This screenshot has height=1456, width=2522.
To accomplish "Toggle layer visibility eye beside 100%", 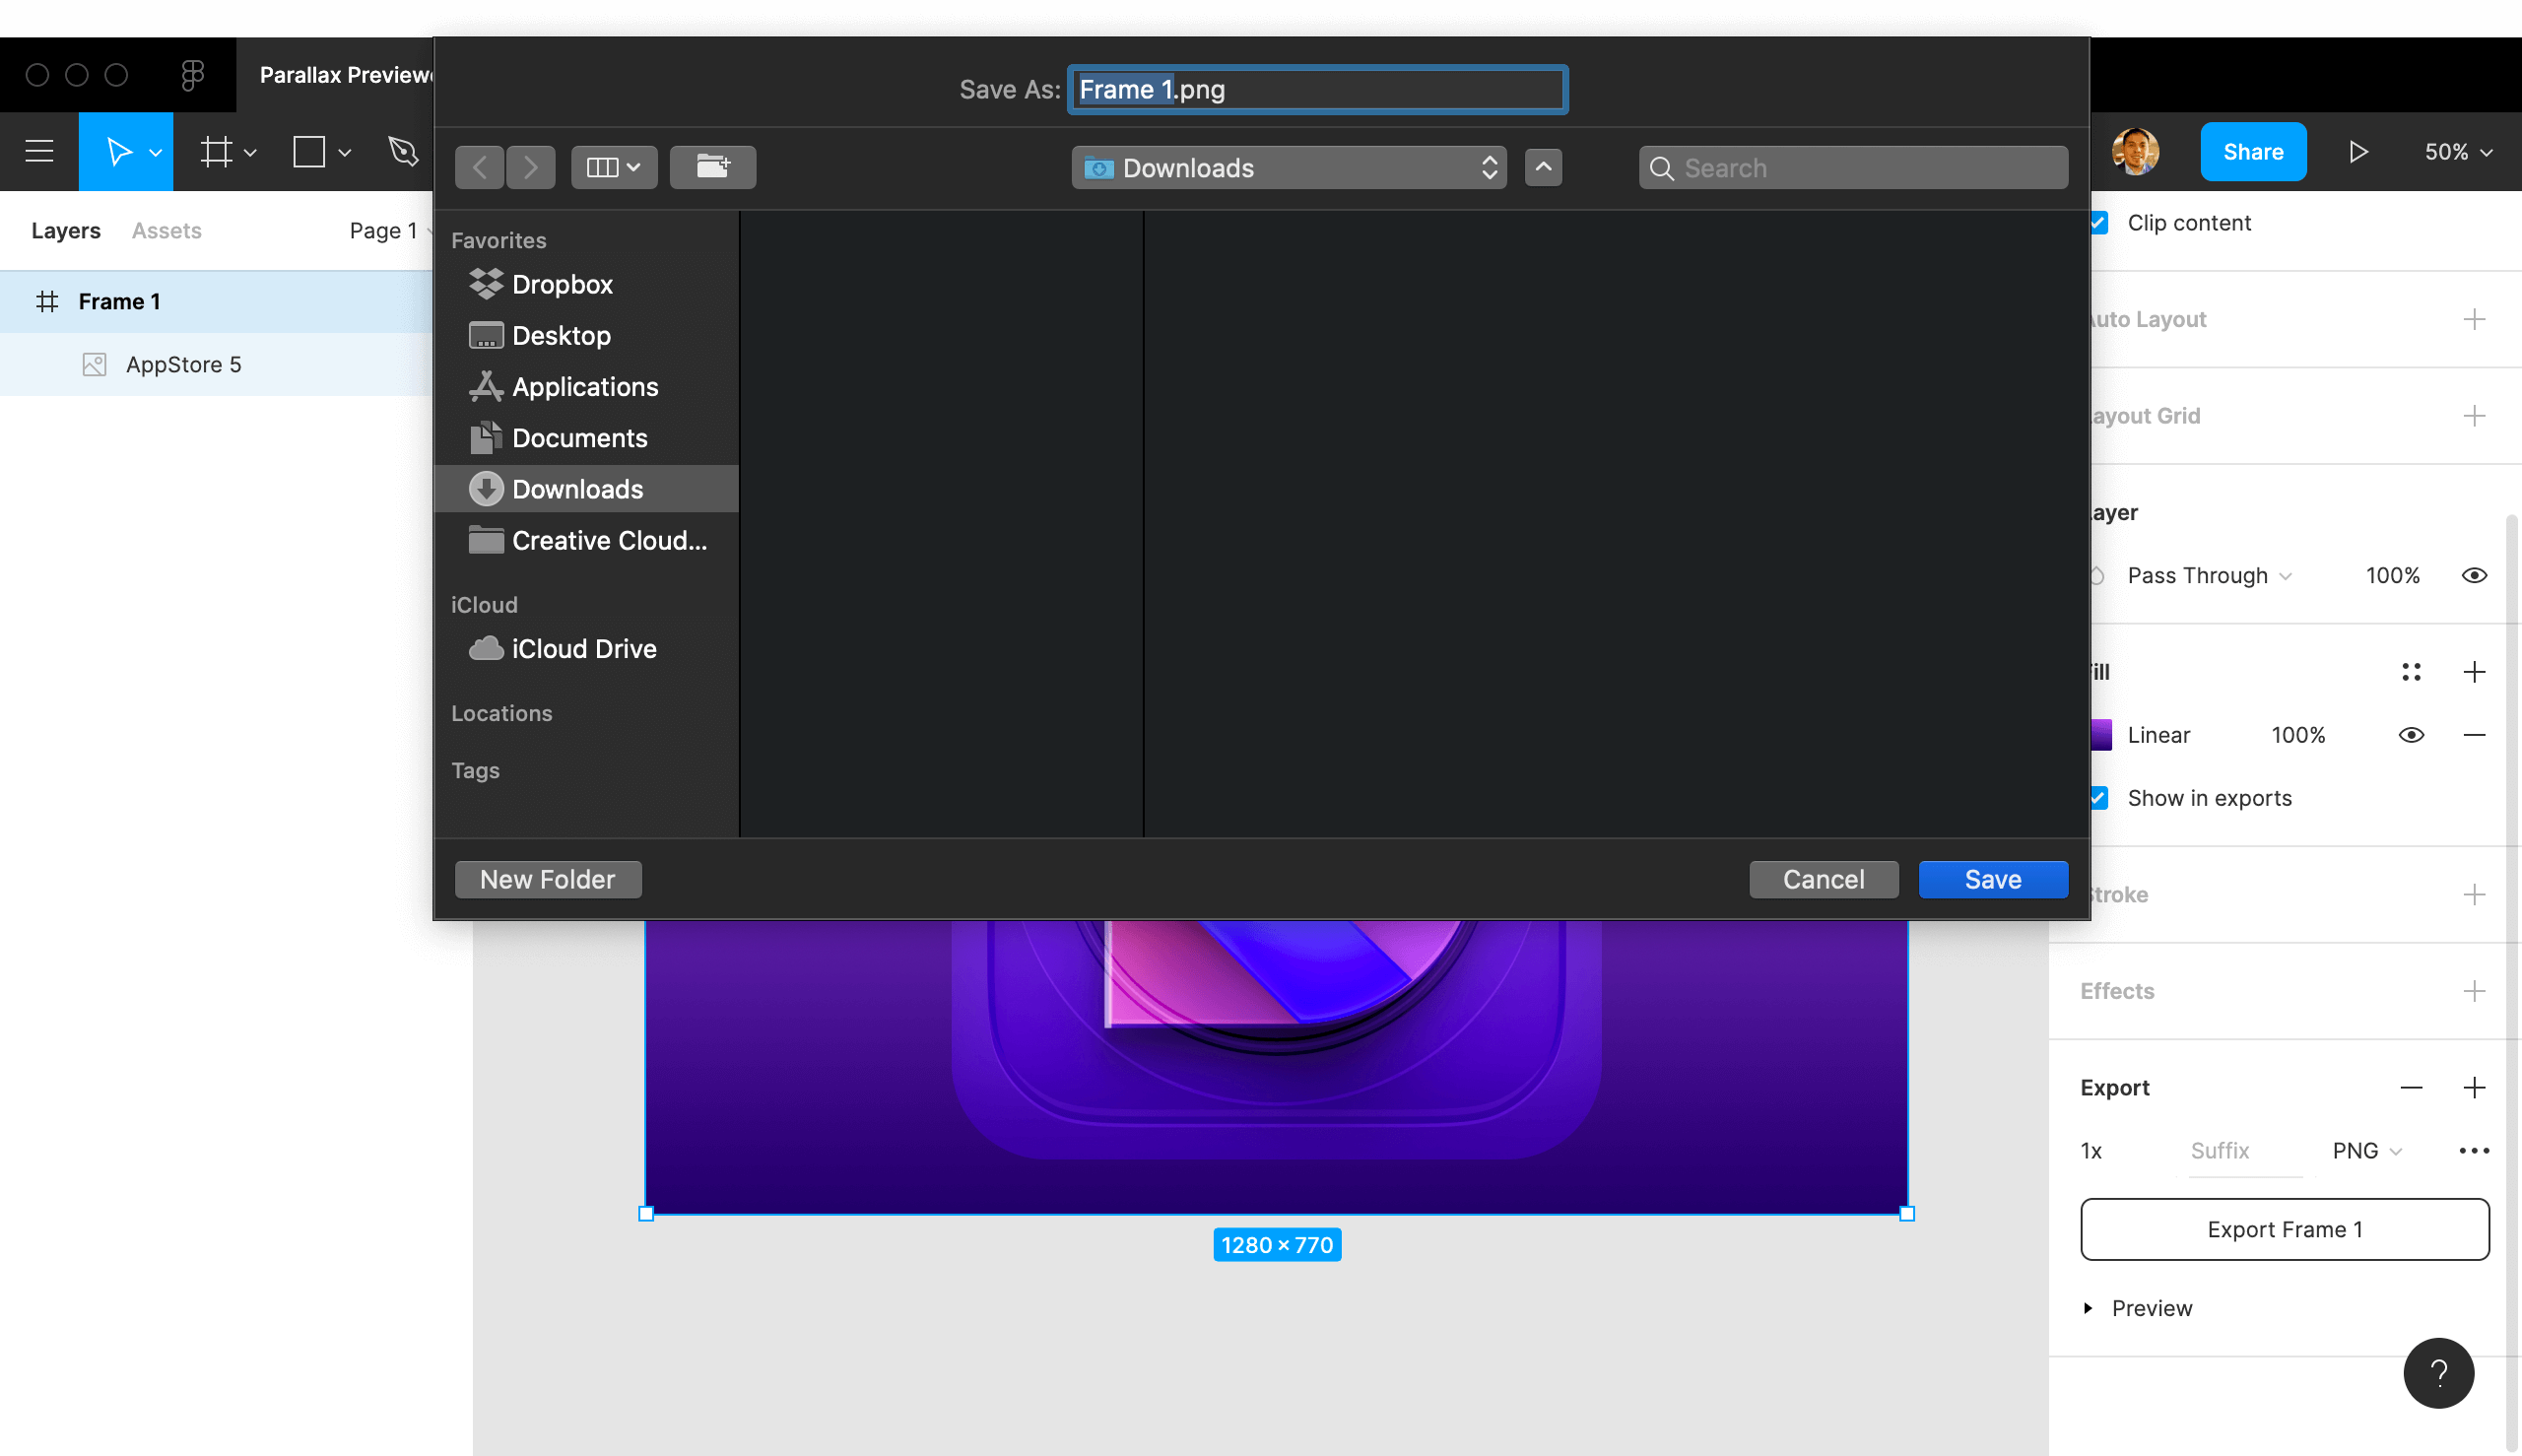I will point(2473,575).
